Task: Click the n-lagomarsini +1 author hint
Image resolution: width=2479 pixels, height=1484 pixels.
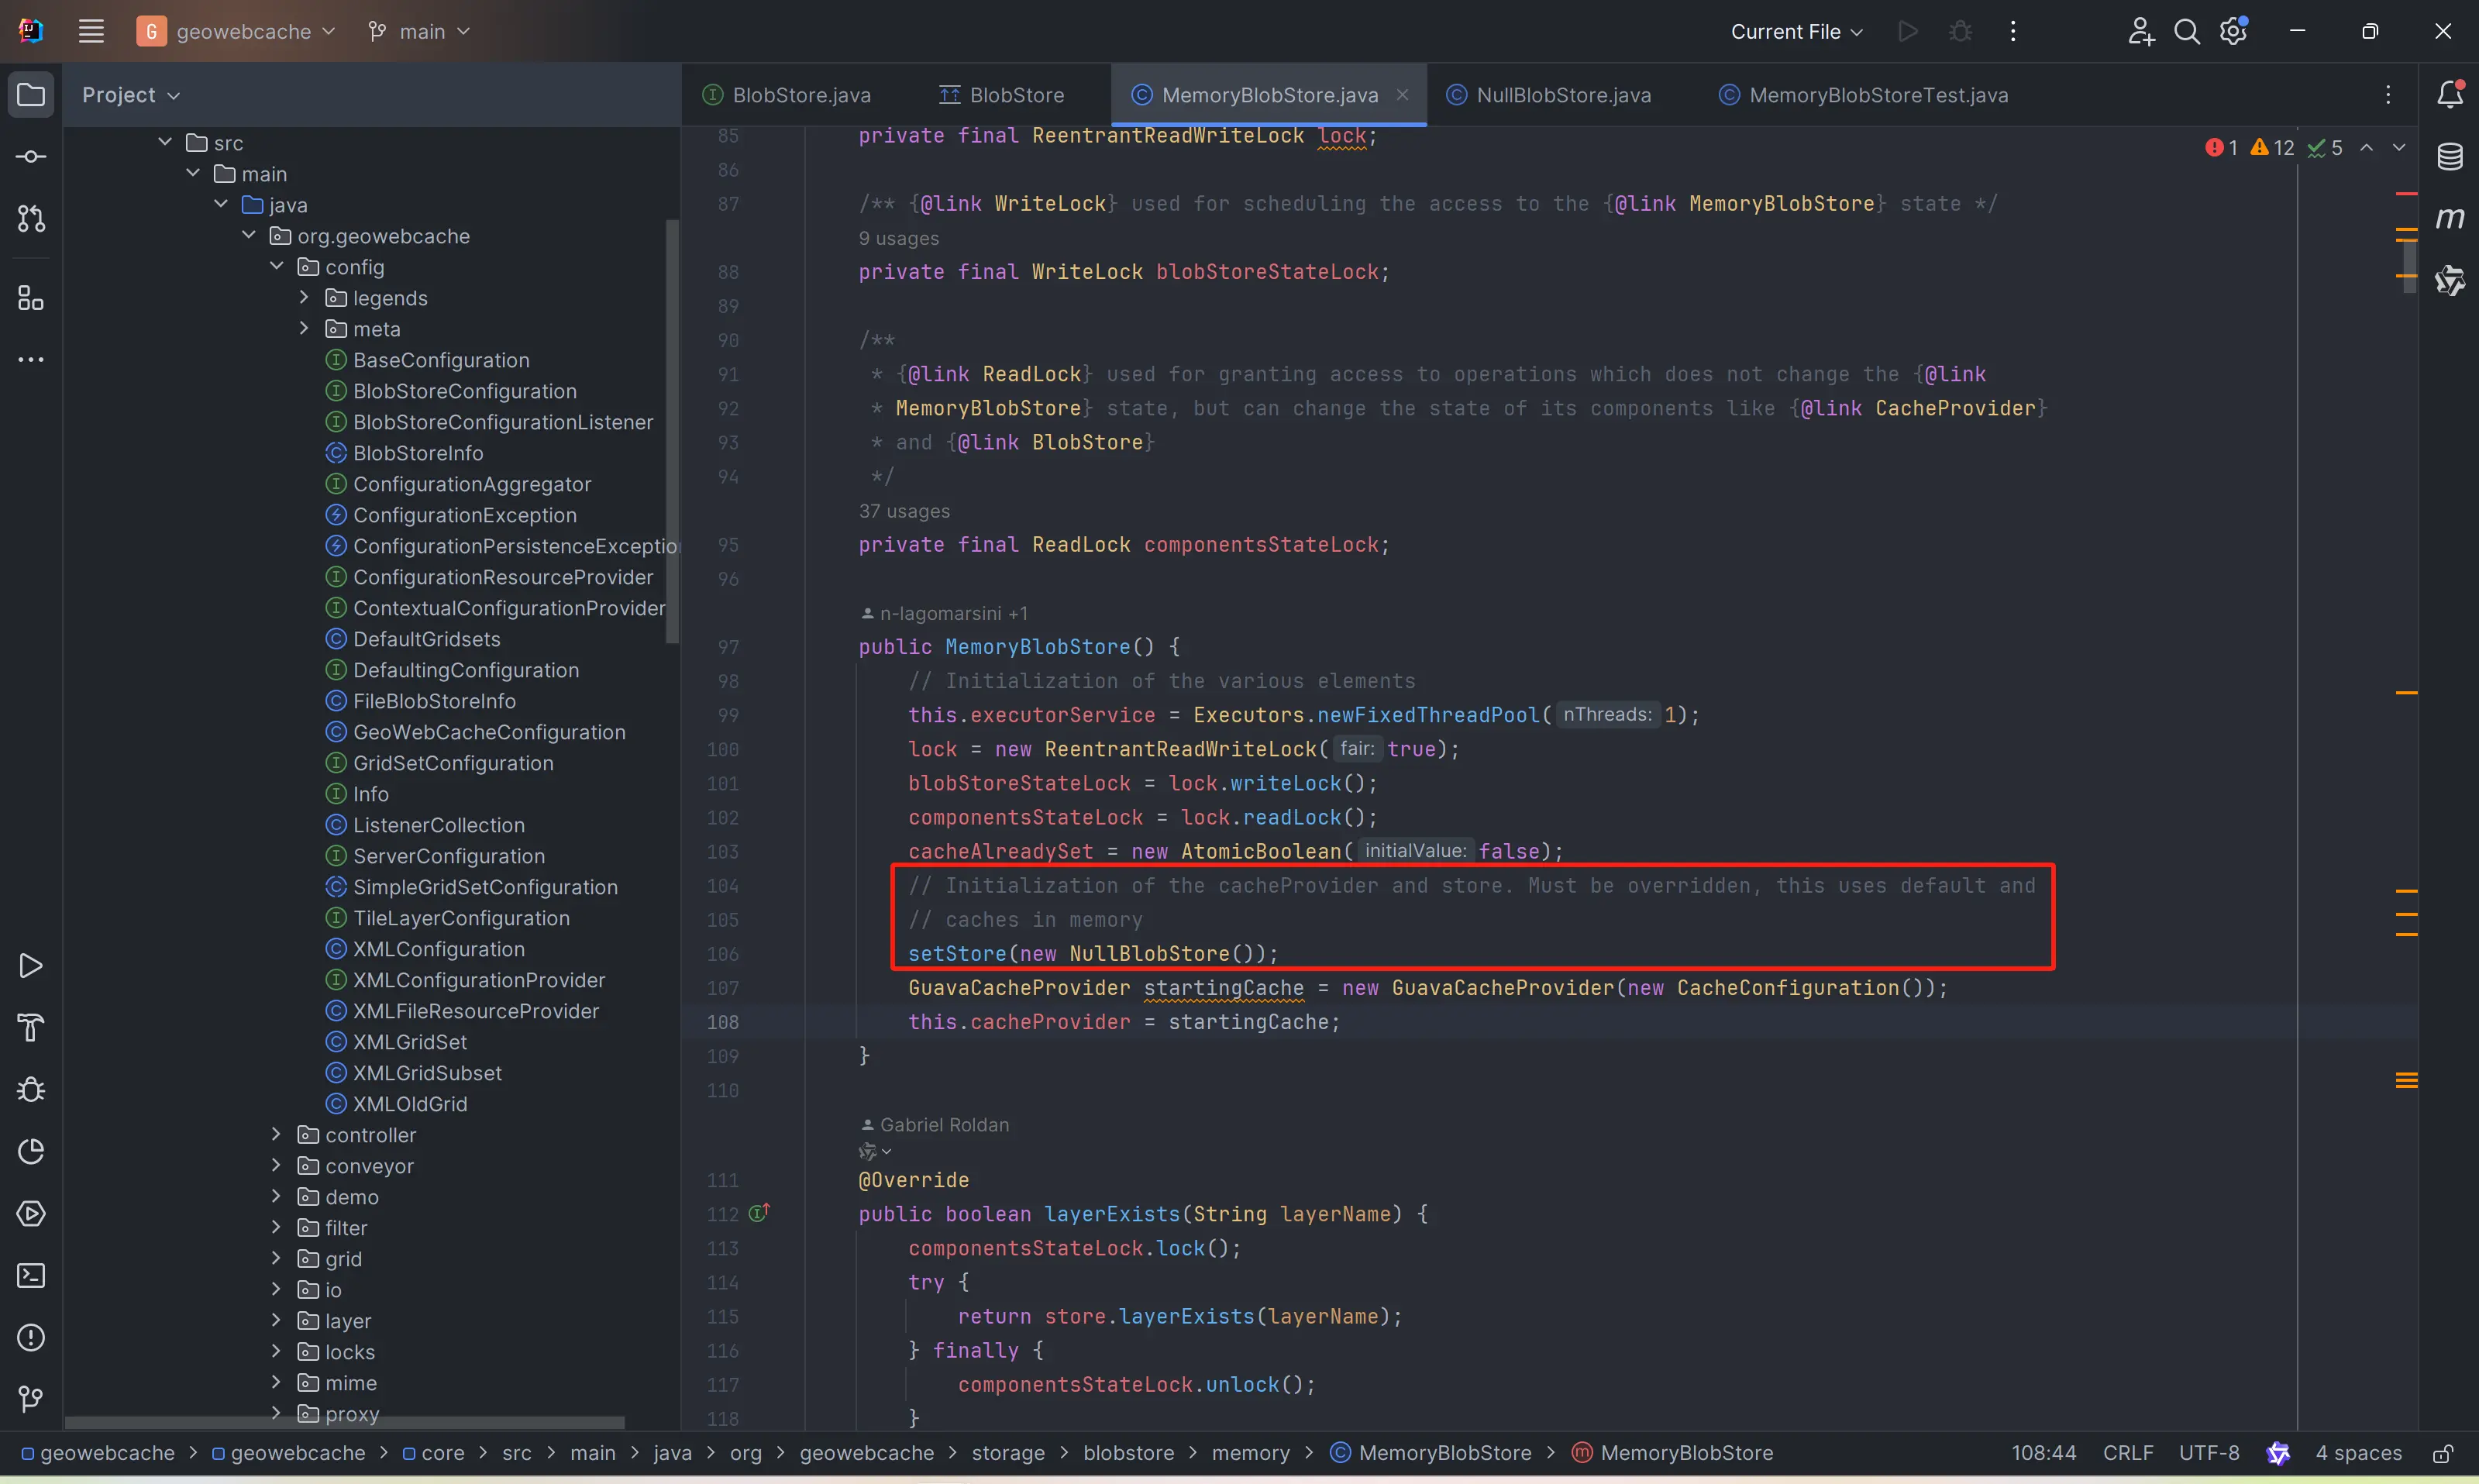Action: pyautogui.click(x=944, y=613)
